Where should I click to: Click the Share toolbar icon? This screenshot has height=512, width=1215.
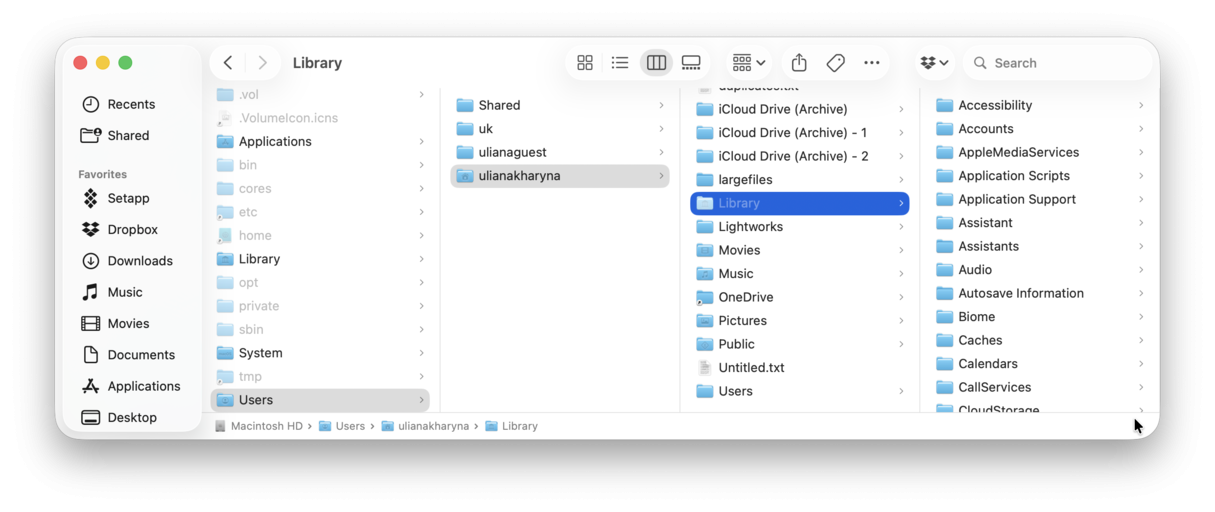pyautogui.click(x=799, y=62)
